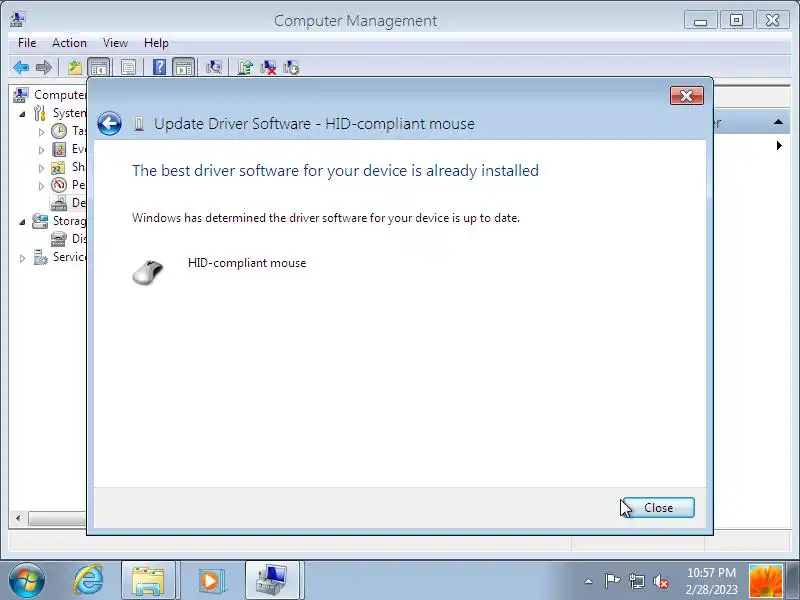Open the Action Center flag icon
Viewport: 800px width, 600px height.
[x=612, y=581]
